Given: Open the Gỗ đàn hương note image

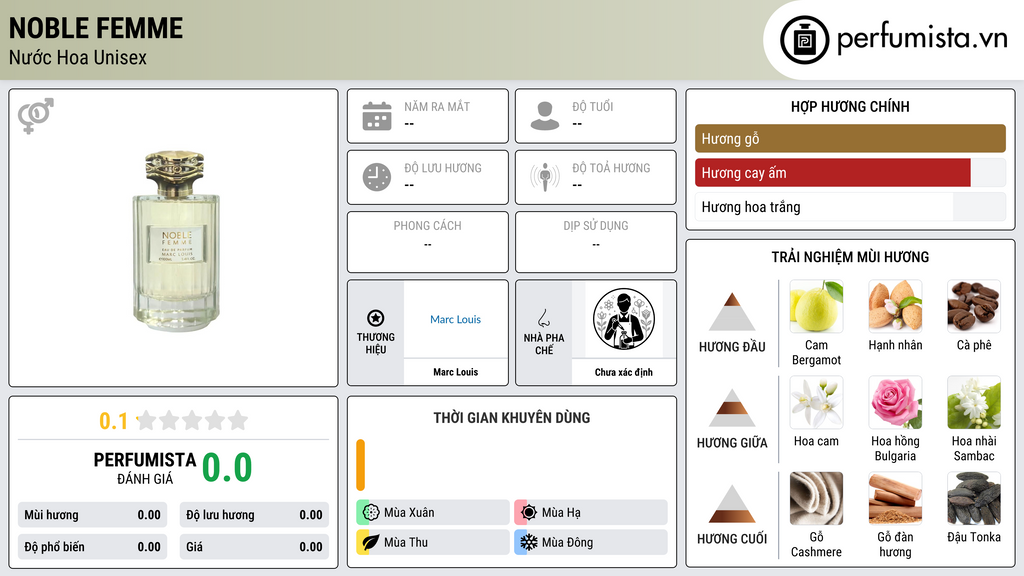Looking at the screenshot, I should pos(895,498).
